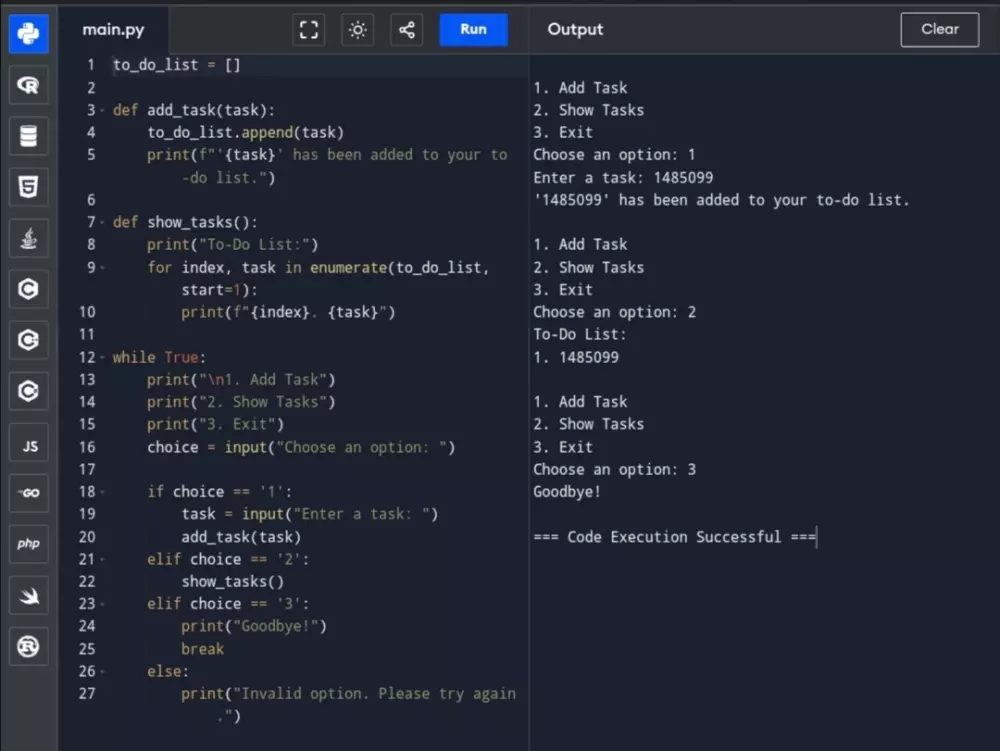The height and width of the screenshot is (751, 1000).
Task: Click 'To-Do List:' line in output
Action: 580,335
